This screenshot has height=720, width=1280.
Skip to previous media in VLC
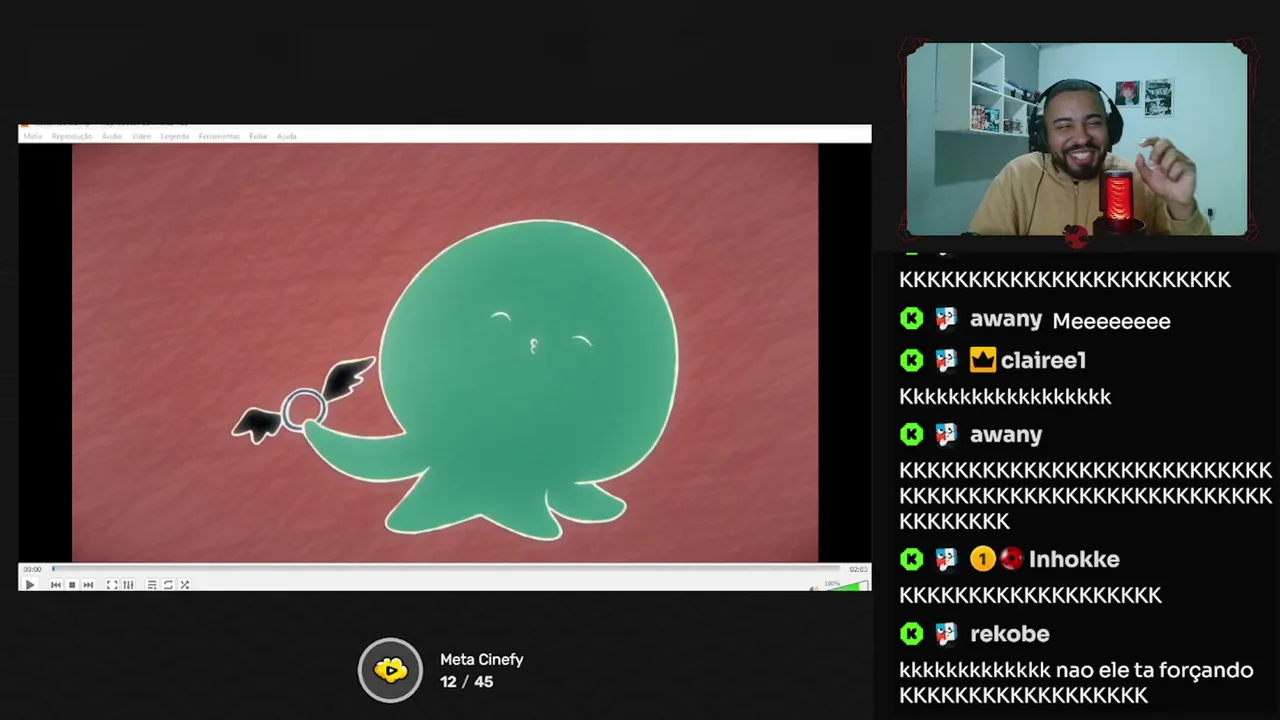[x=56, y=585]
